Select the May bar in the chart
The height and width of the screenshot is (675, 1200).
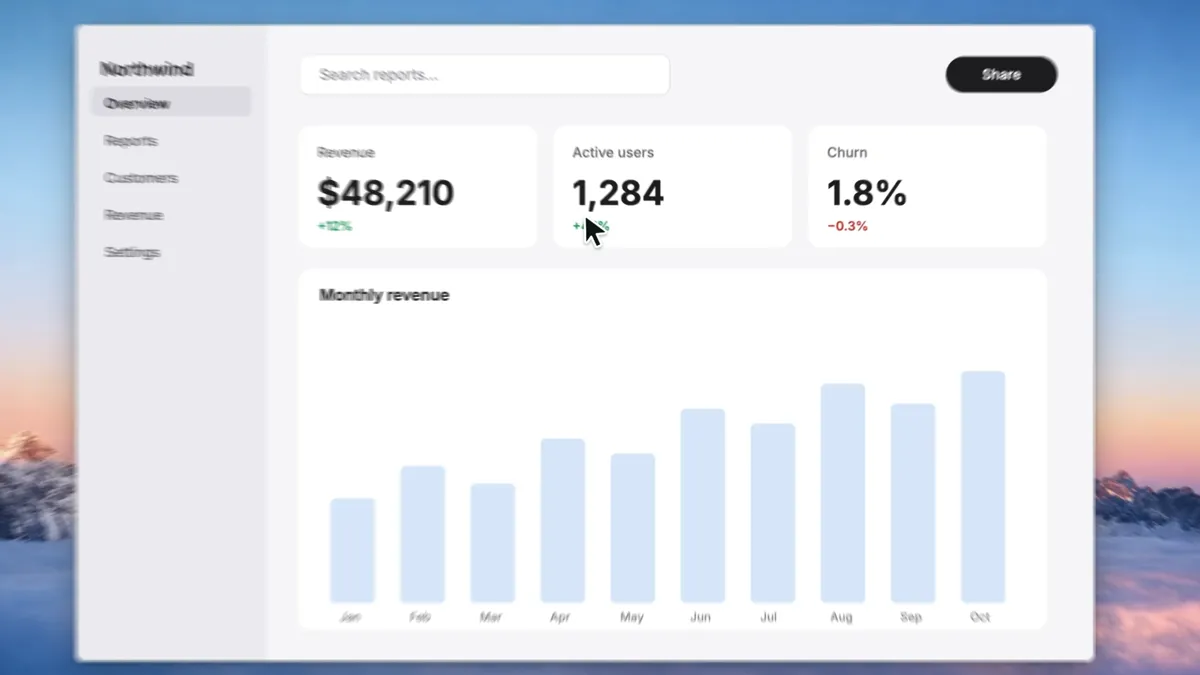633,528
